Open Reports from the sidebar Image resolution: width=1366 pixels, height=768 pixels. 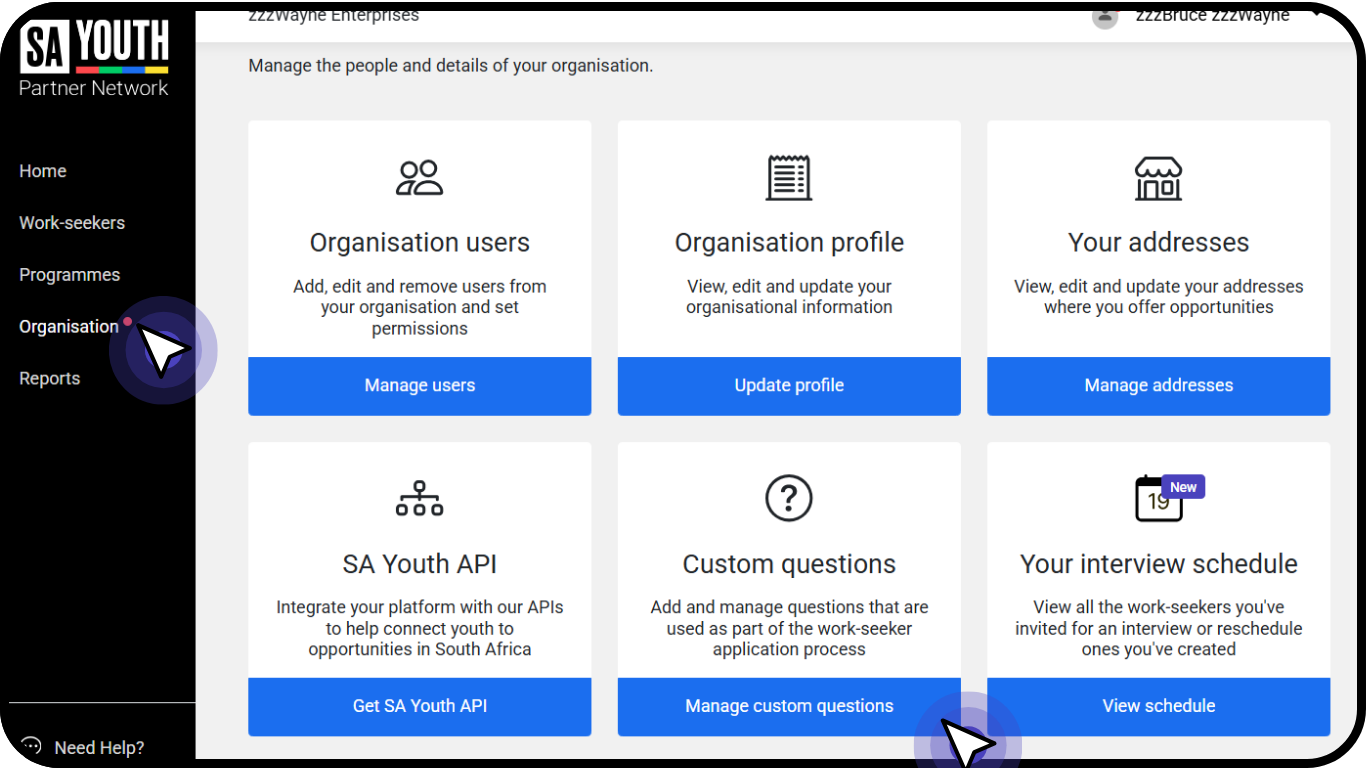pos(49,378)
